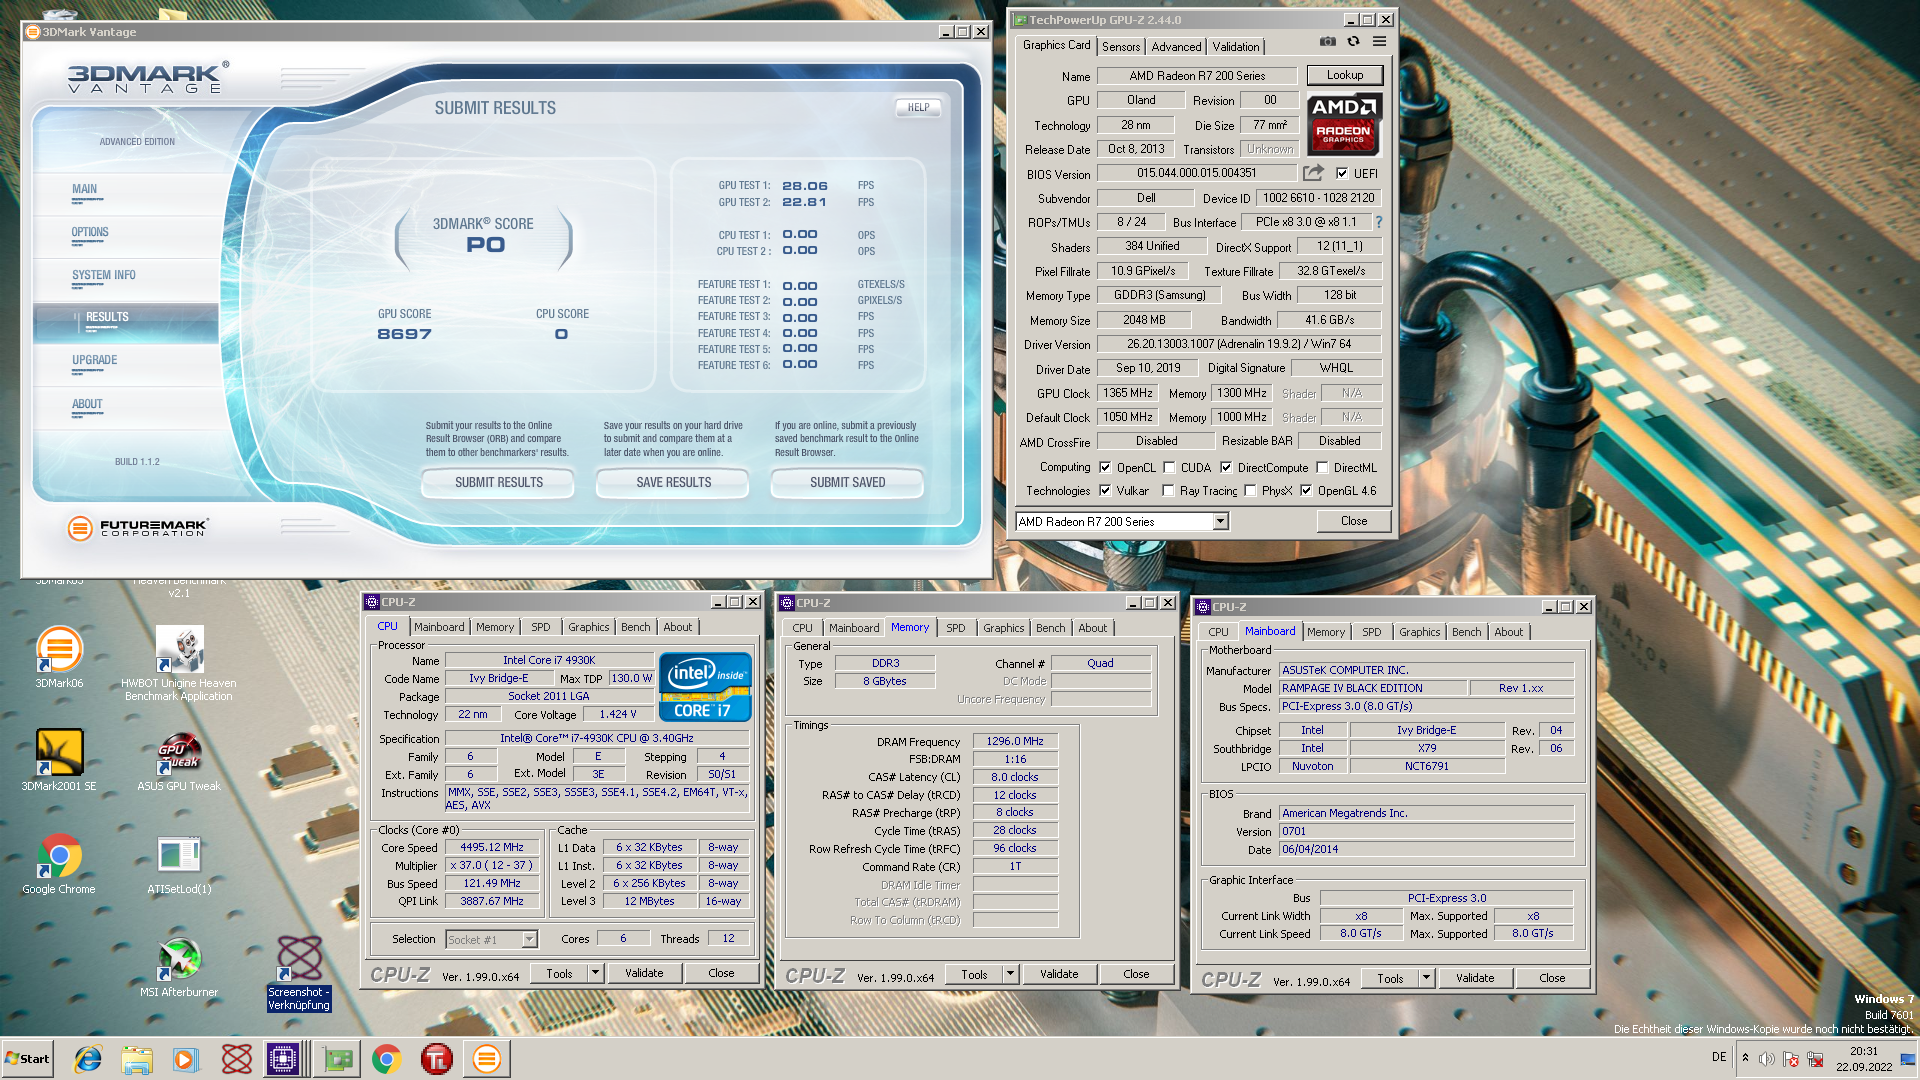This screenshot has height=1080, width=1920.
Task: Expand the Tools dropdown arrow in CPU window
Action: (595, 972)
